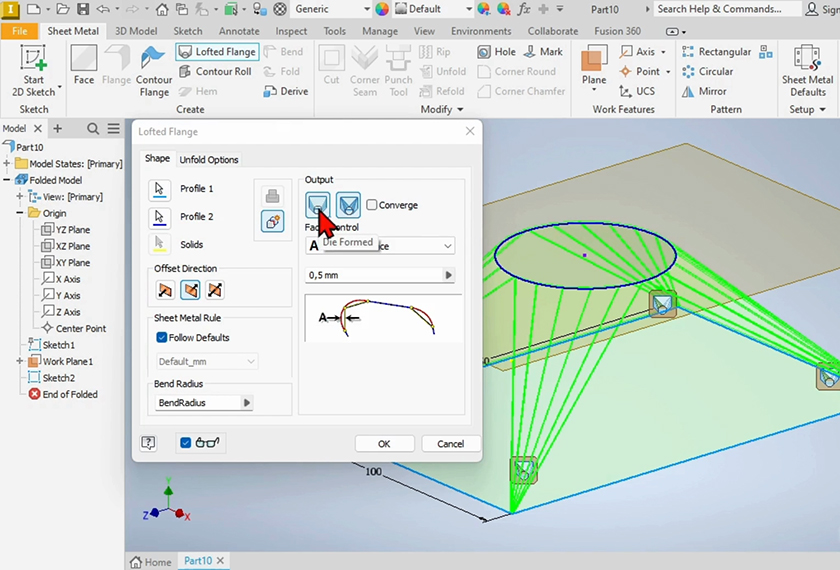This screenshot has height=570, width=840.
Task: Expand the Modify panel dropdown
Action: pos(441,109)
